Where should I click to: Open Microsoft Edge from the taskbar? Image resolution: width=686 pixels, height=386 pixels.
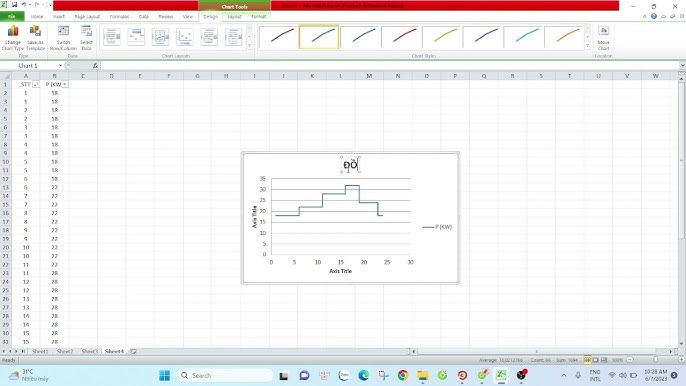coord(363,375)
